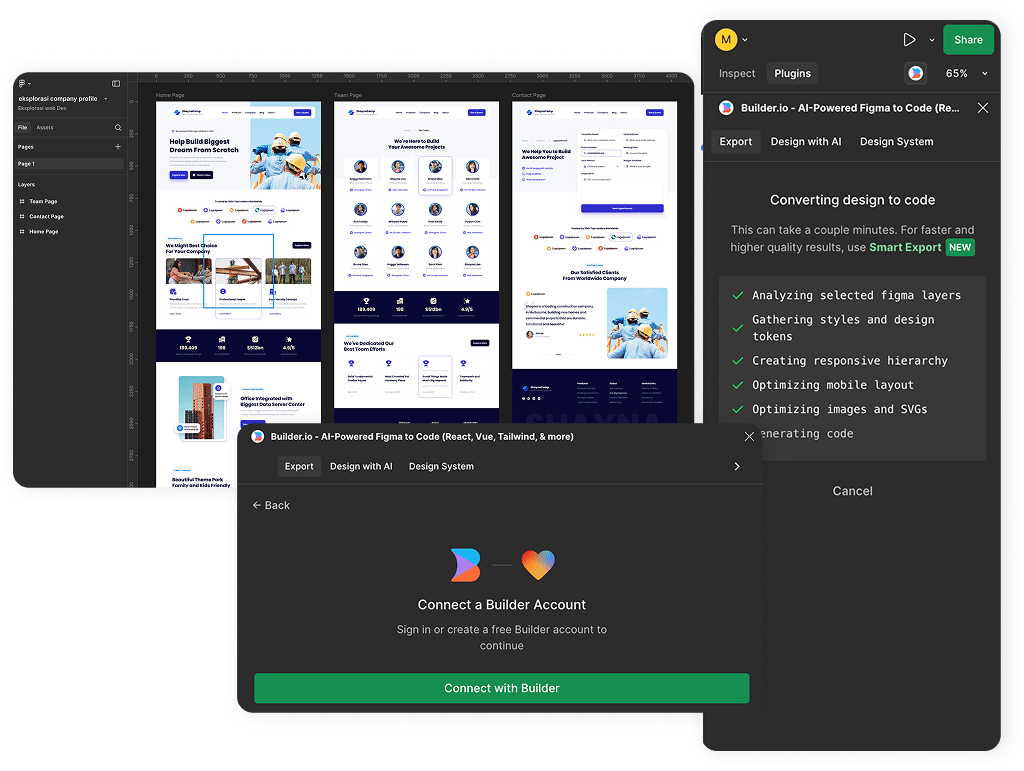This screenshot has width=1024, height=771.
Task: Click Builder.io logo in right plugin header
Action: 726,108
